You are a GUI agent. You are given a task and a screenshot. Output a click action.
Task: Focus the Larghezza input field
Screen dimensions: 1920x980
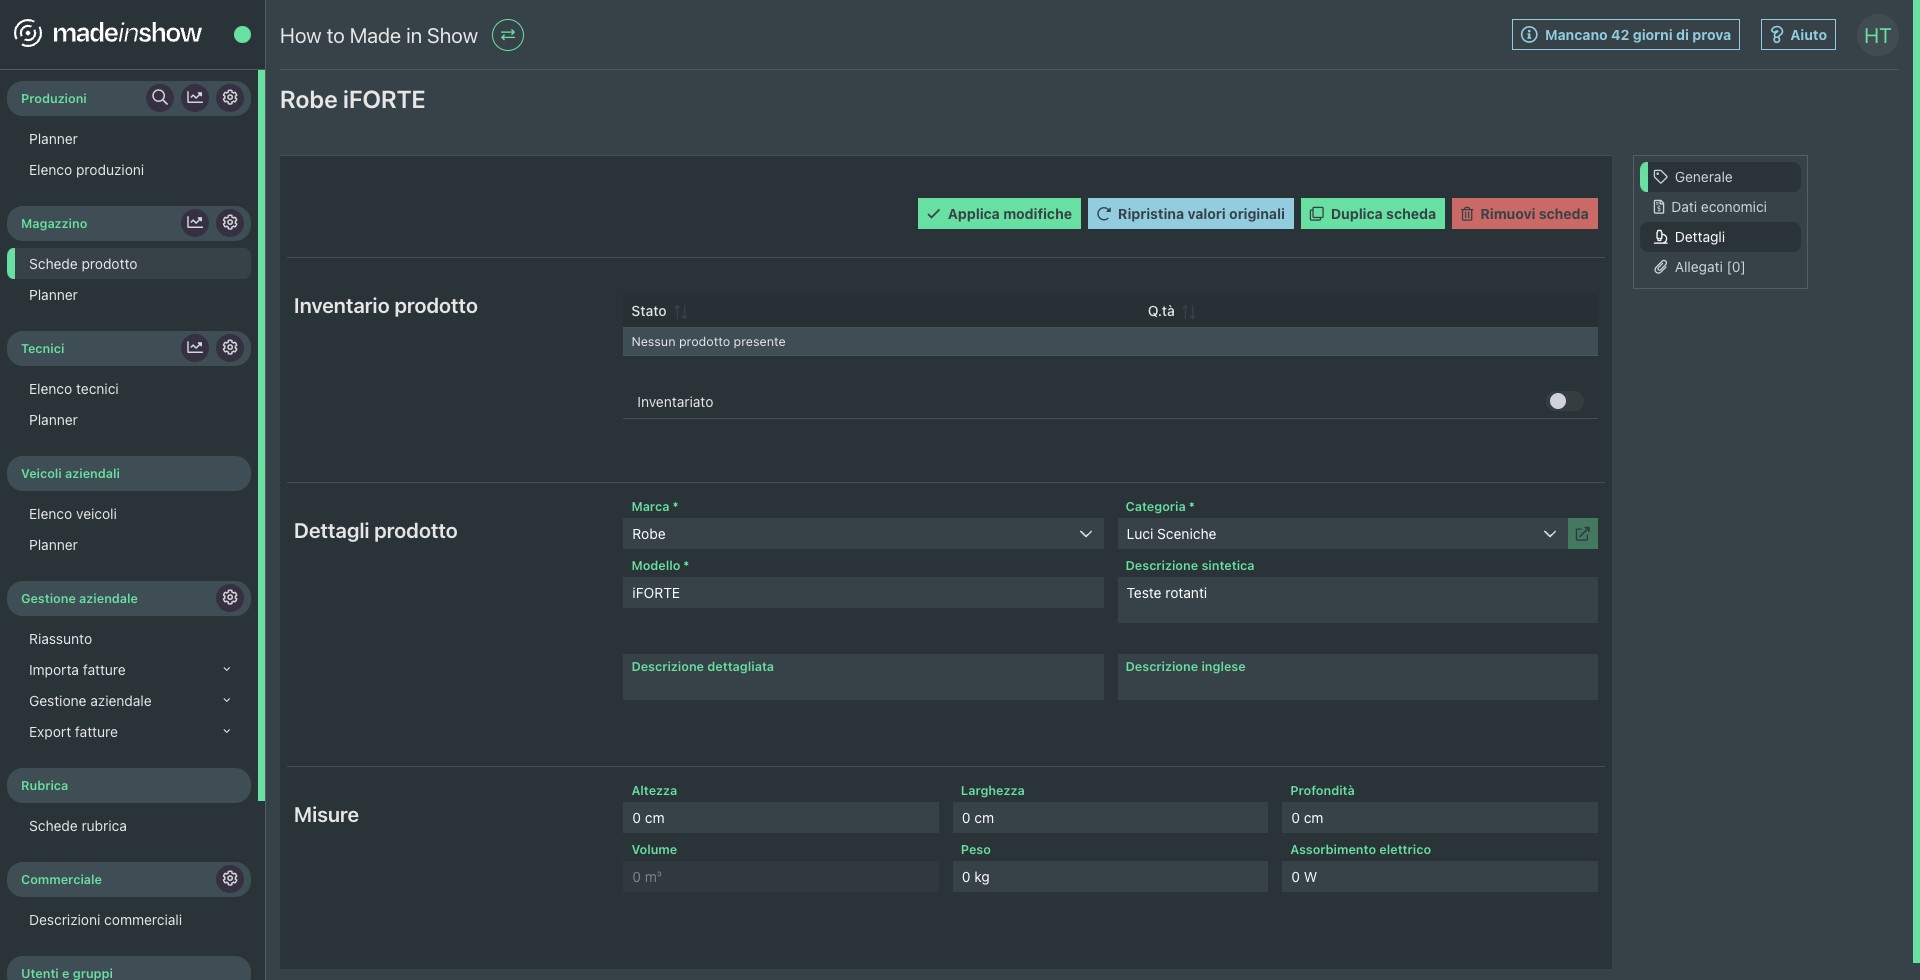pyautogui.click(x=1110, y=818)
